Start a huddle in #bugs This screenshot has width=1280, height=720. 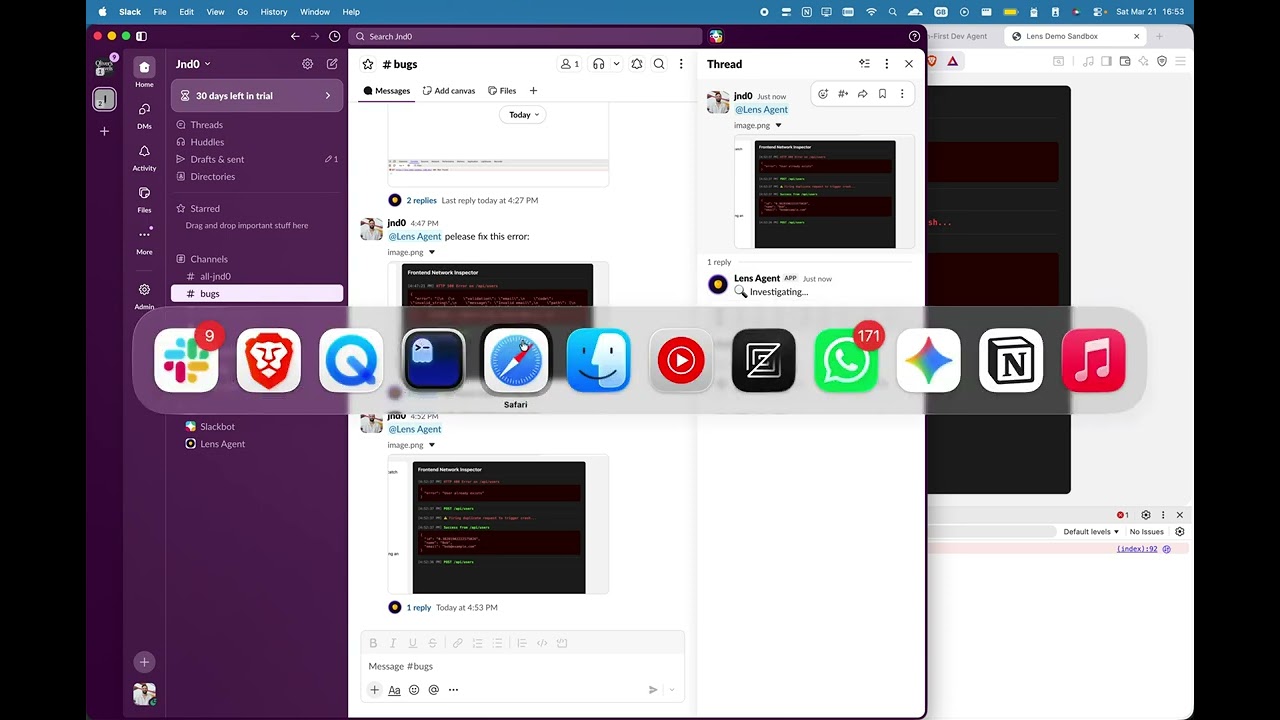coord(598,64)
